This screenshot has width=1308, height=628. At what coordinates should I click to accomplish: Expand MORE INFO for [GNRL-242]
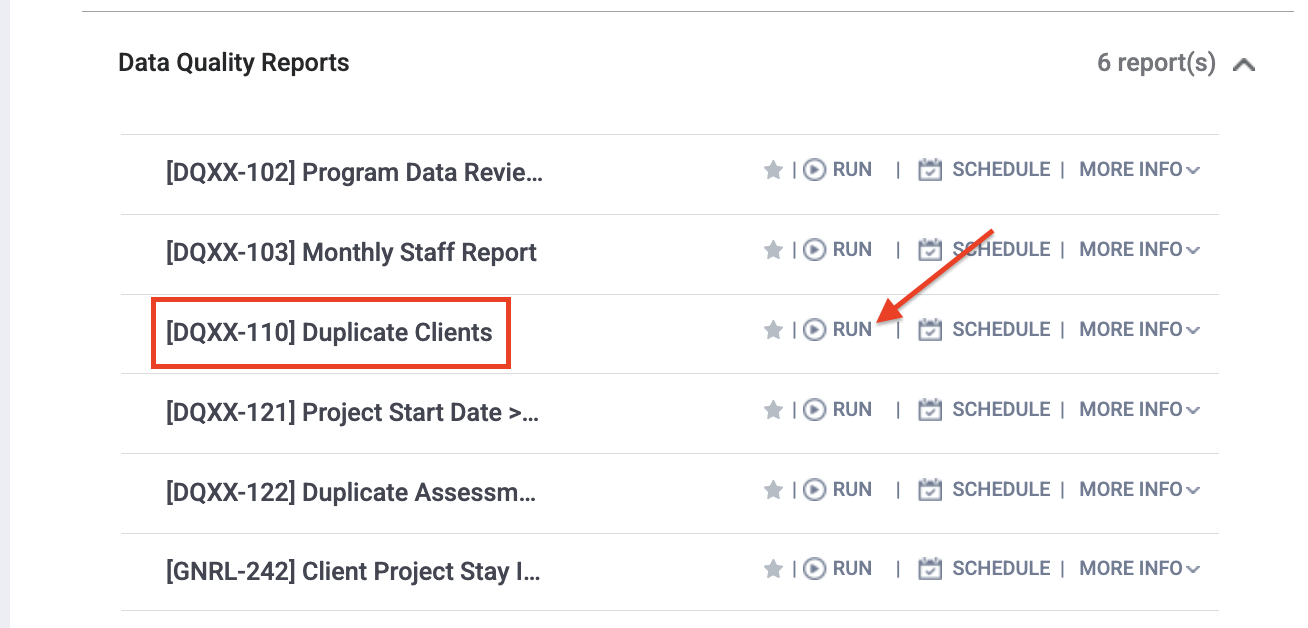point(1138,568)
